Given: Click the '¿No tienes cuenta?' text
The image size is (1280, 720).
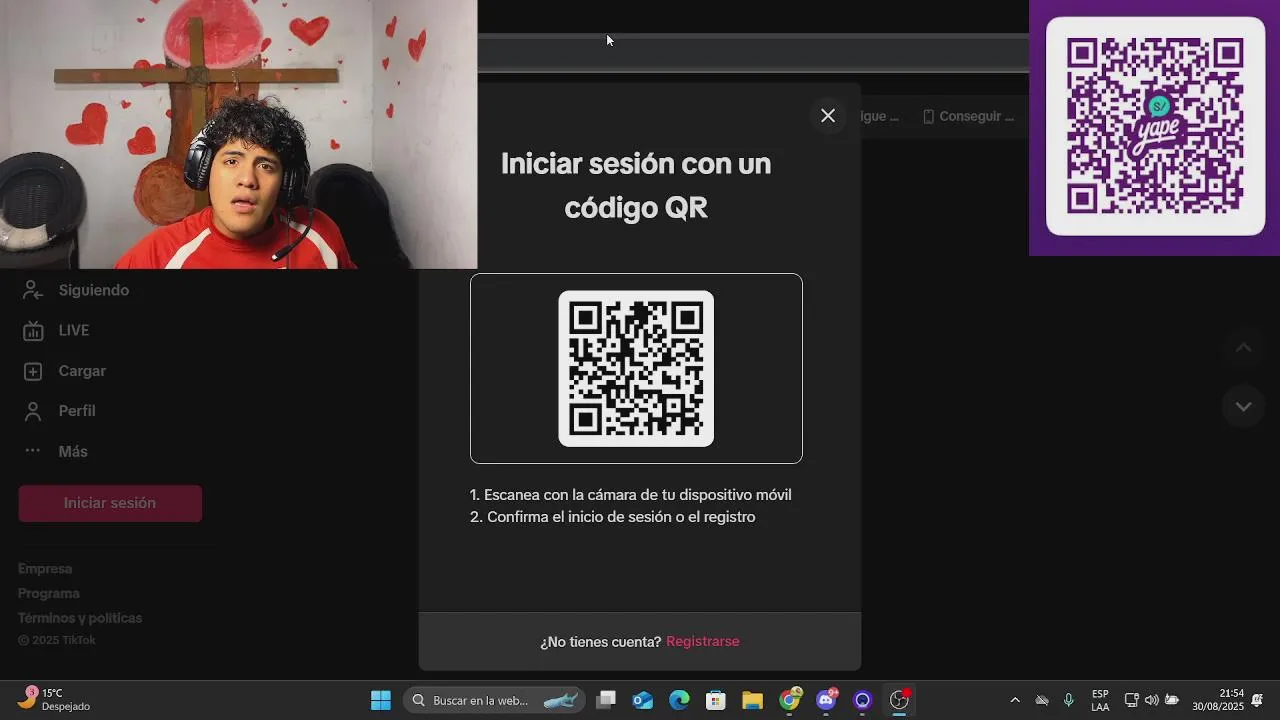Looking at the screenshot, I should [x=601, y=642].
